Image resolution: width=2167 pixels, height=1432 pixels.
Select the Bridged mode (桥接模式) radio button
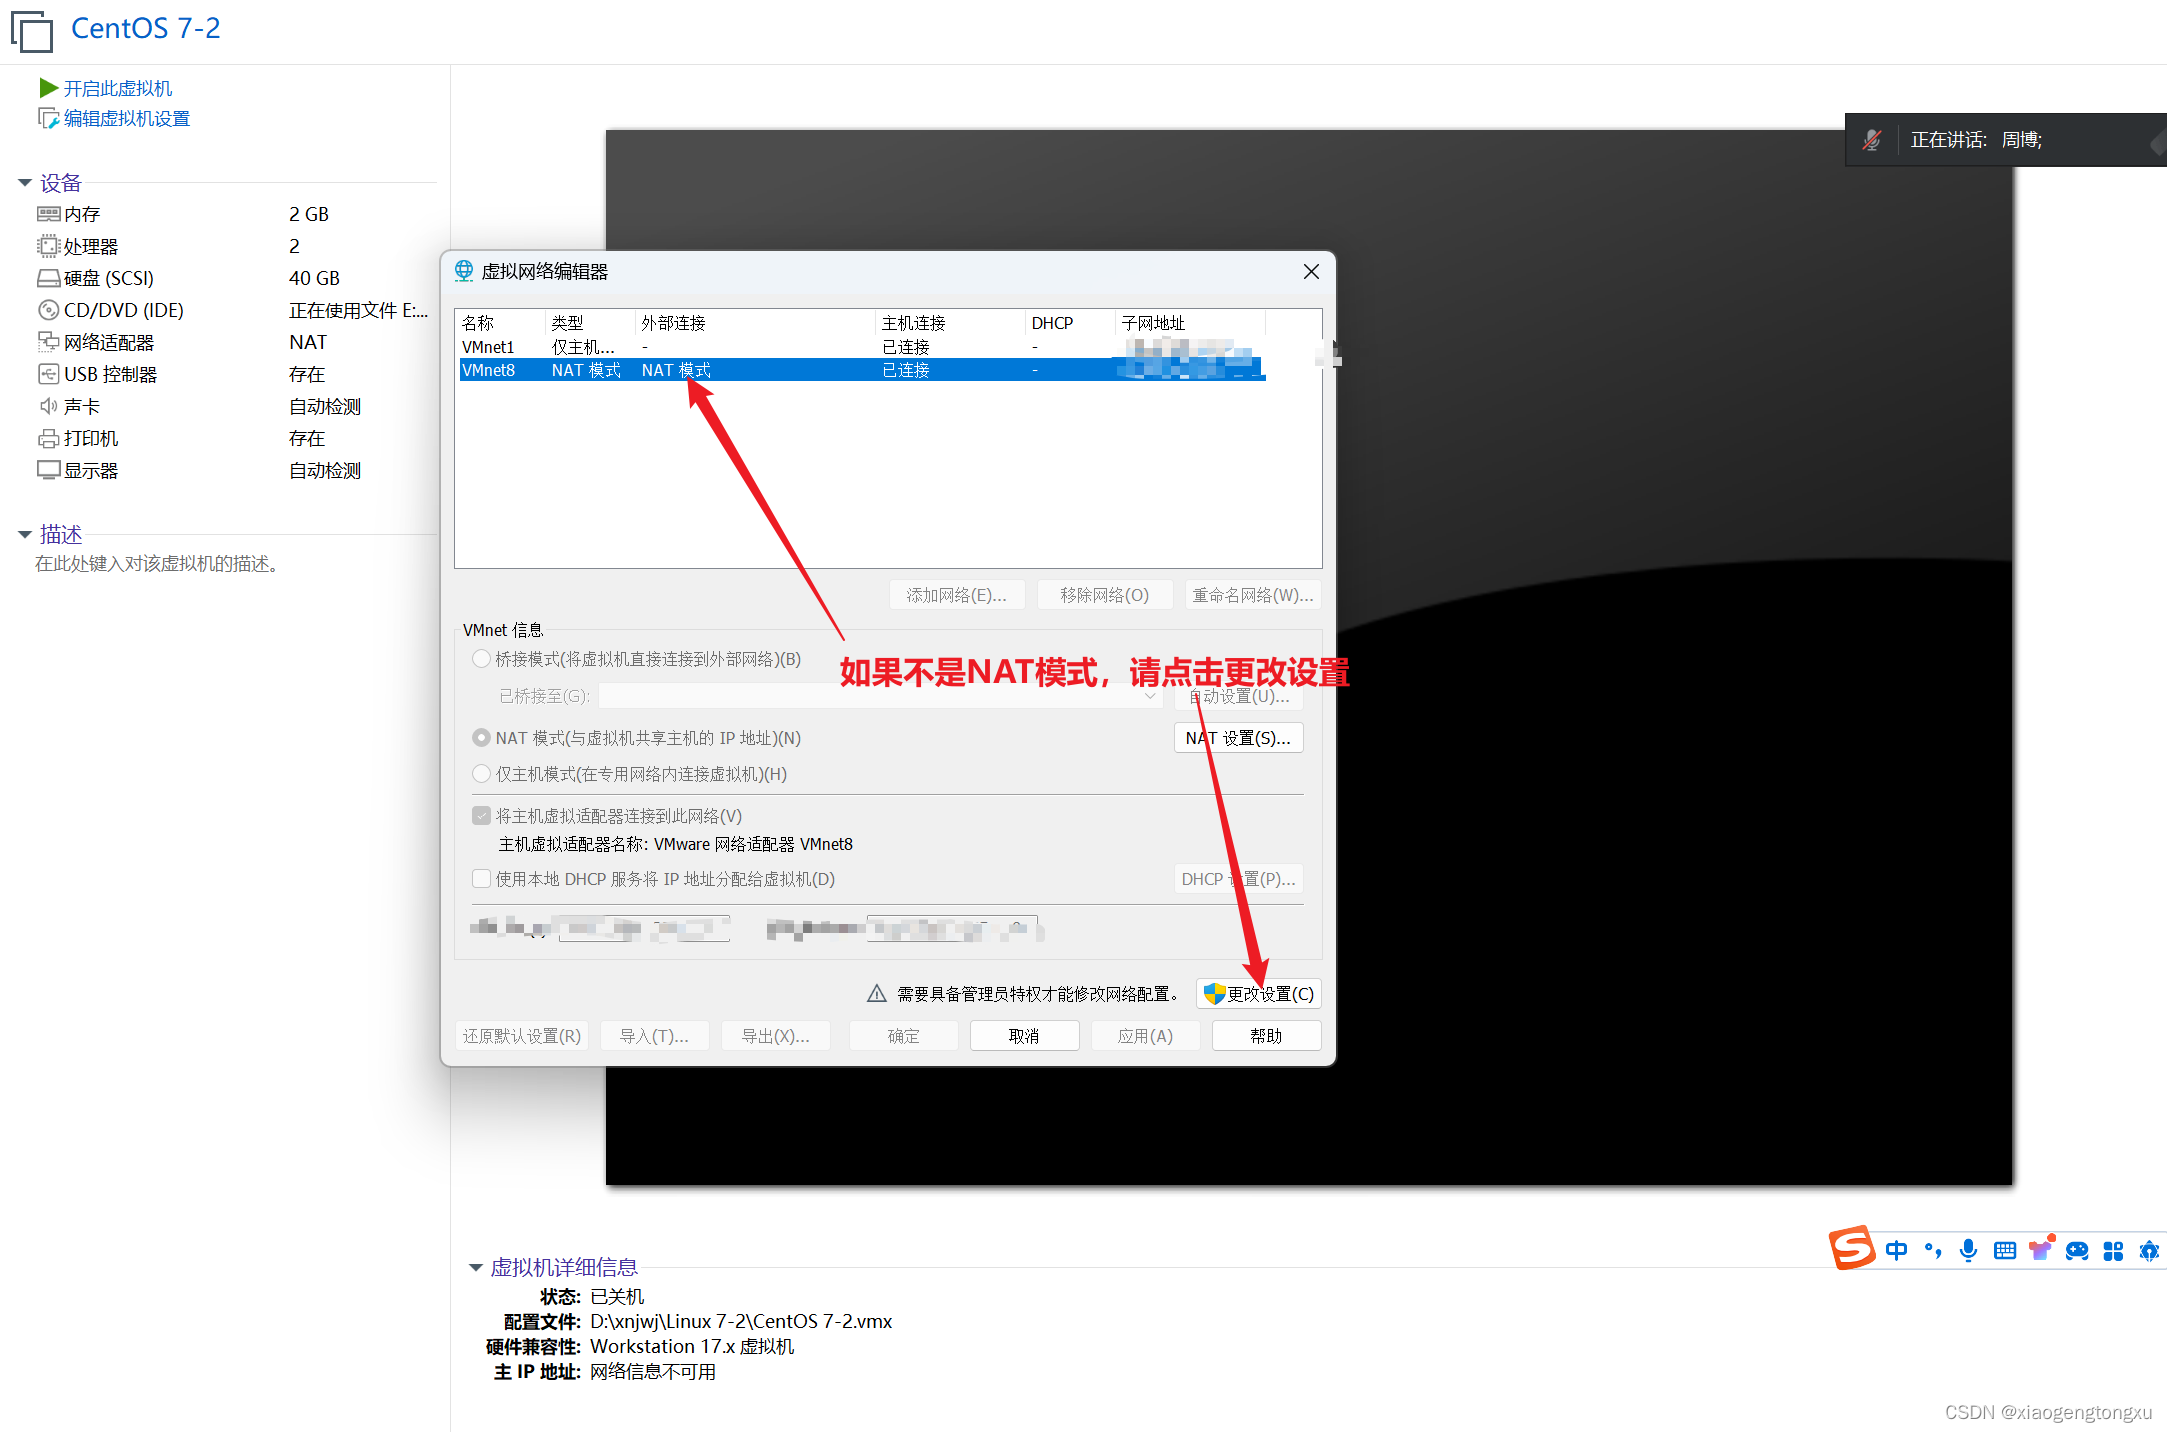[481, 659]
